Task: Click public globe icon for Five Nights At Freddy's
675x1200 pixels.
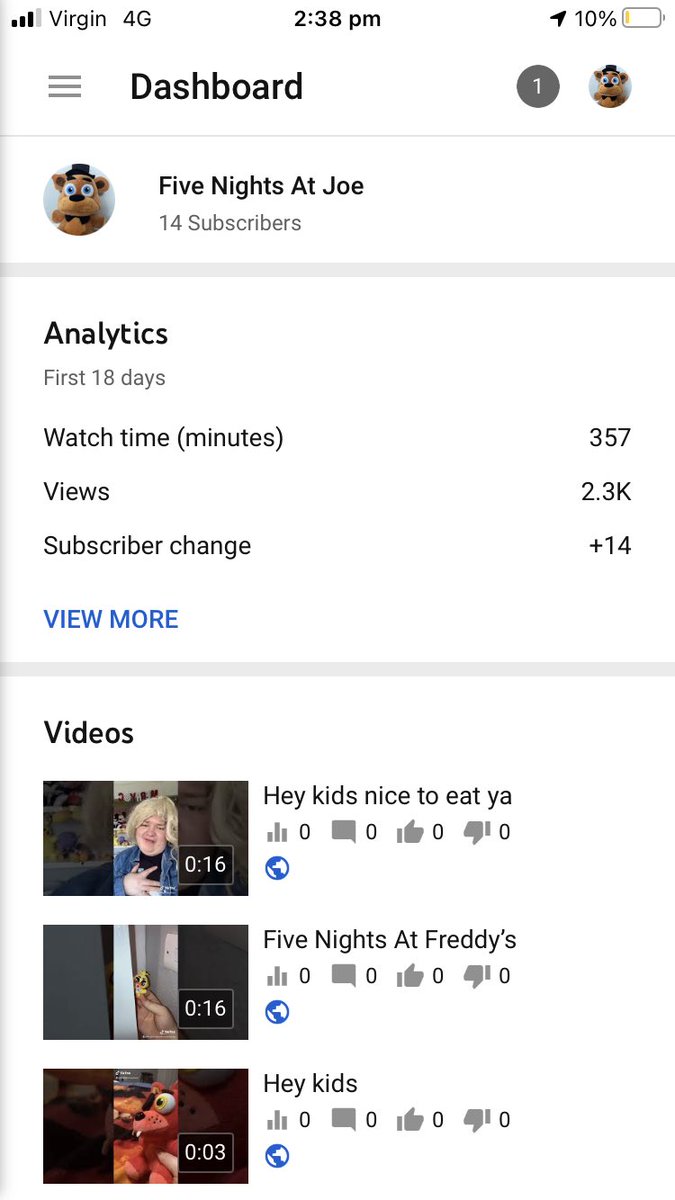Action: [277, 1012]
